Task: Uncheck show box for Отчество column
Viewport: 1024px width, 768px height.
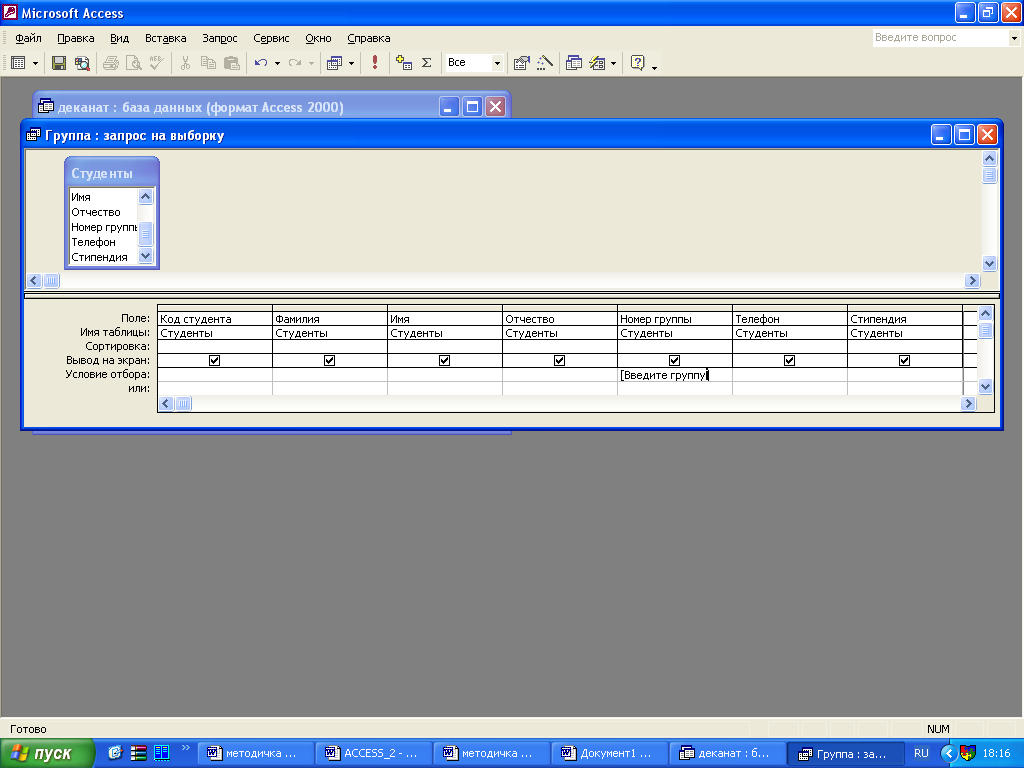Action: [x=559, y=360]
